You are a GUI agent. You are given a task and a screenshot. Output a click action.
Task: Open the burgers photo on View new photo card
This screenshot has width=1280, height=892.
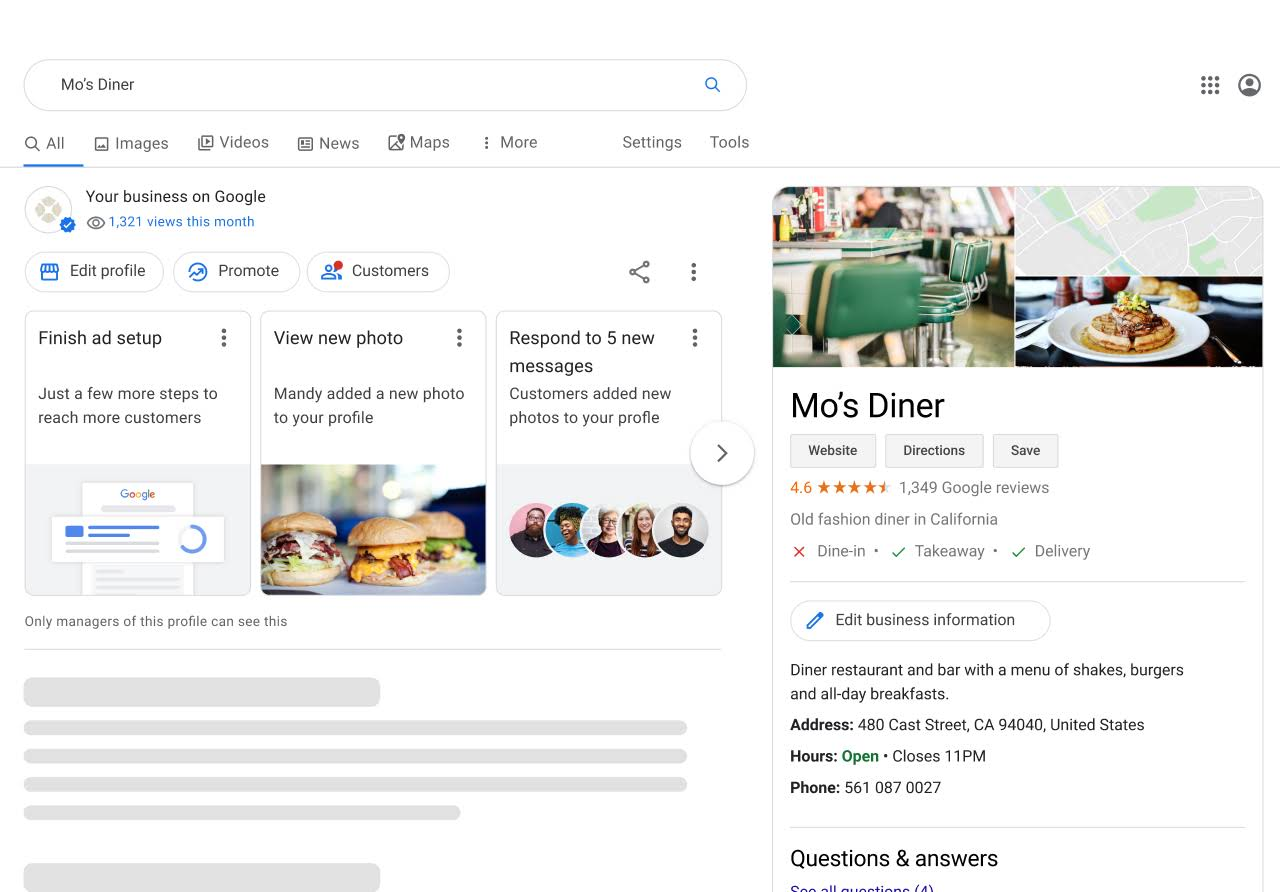[x=373, y=529]
